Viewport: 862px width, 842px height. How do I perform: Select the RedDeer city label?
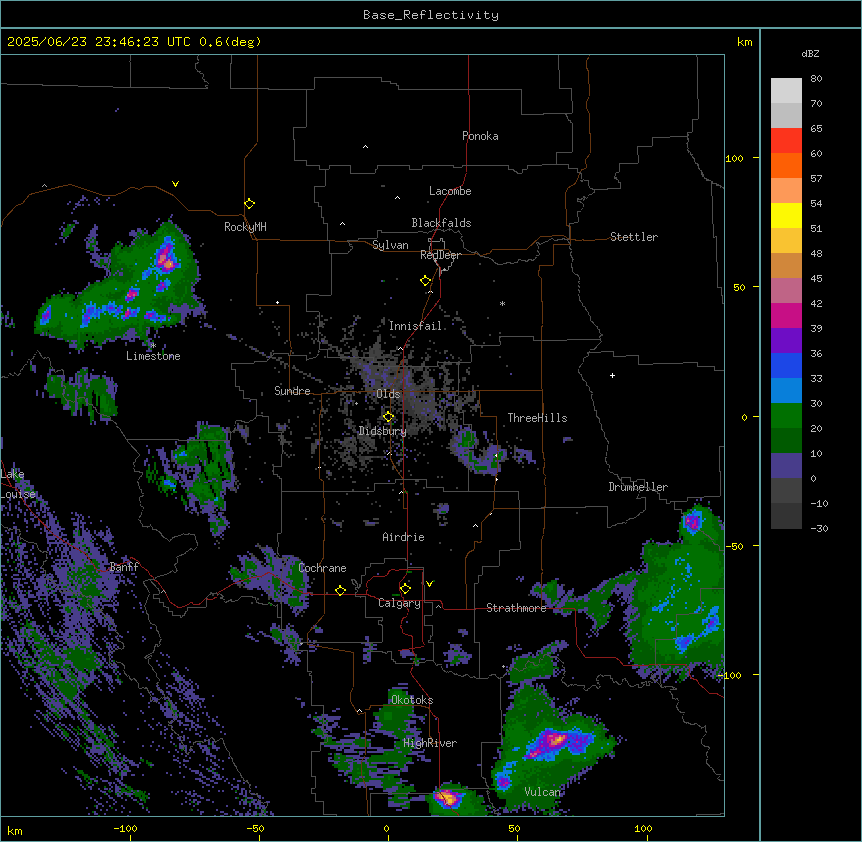click(440, 255)
